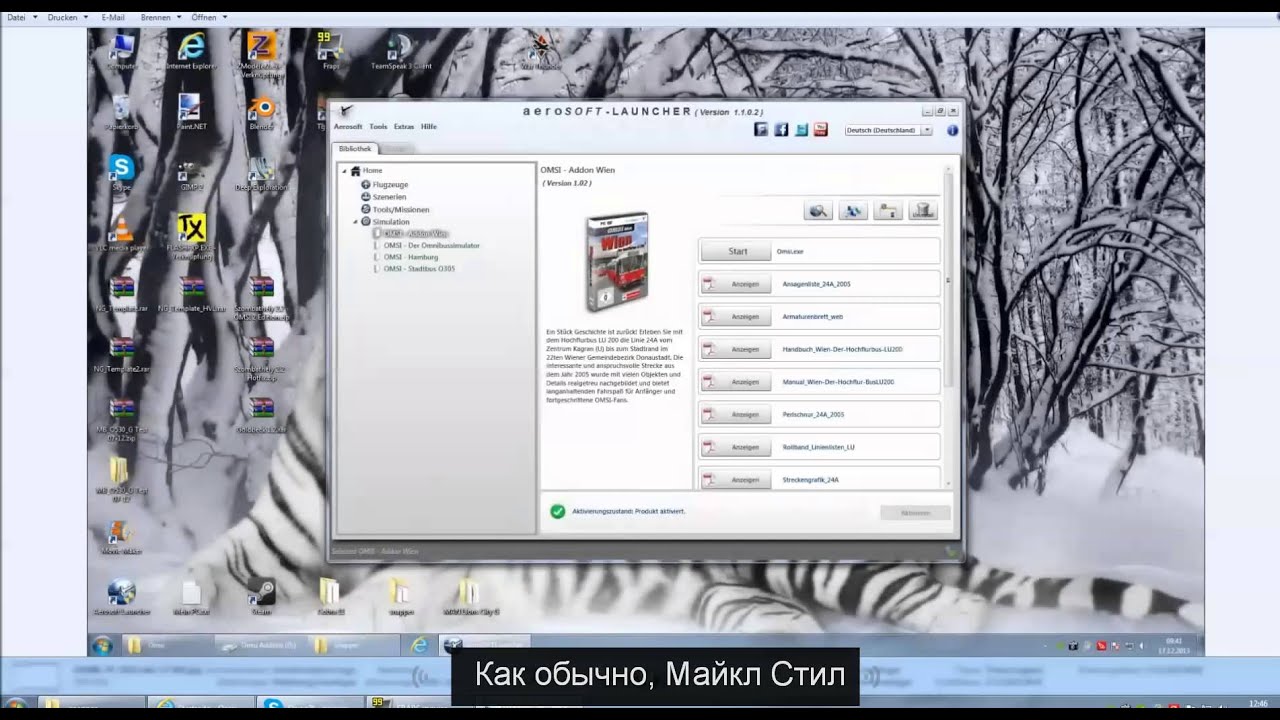Click the ZModeler desktop shortcut
This screenshot has height=720, width=1280.
pos(260,55)
